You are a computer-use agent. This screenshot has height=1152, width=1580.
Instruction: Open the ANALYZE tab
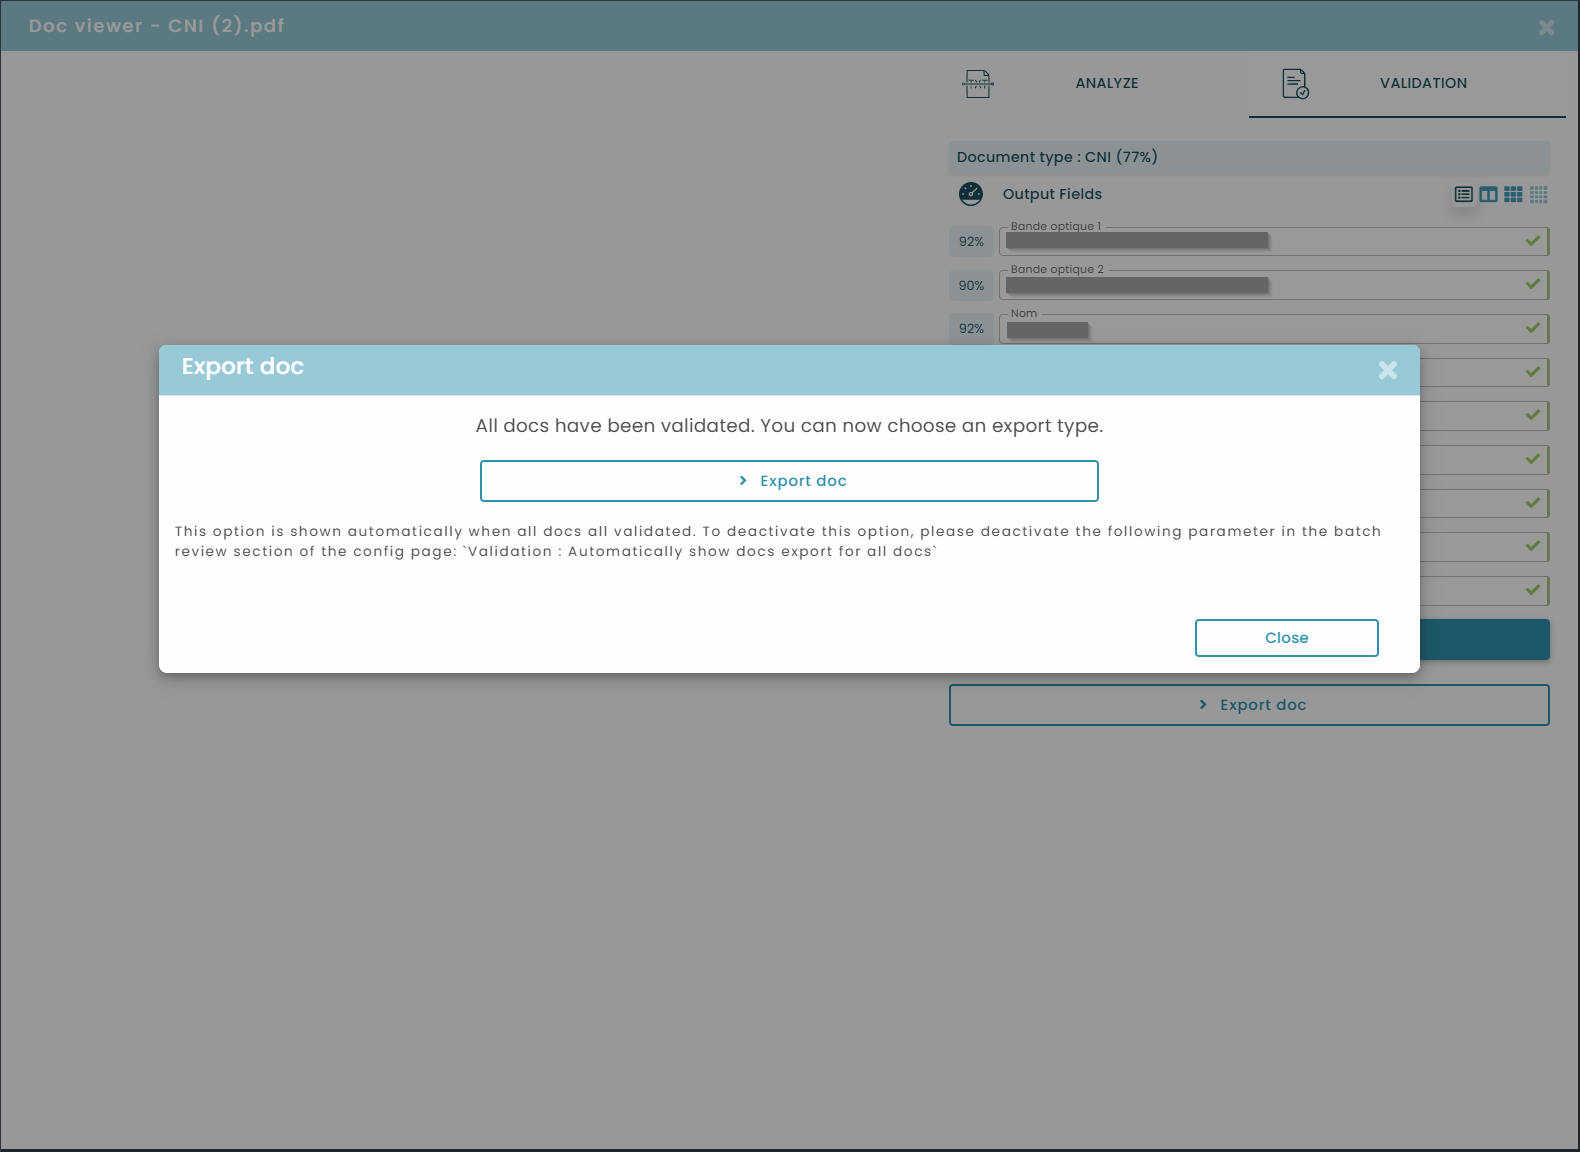pos(1106,84)
